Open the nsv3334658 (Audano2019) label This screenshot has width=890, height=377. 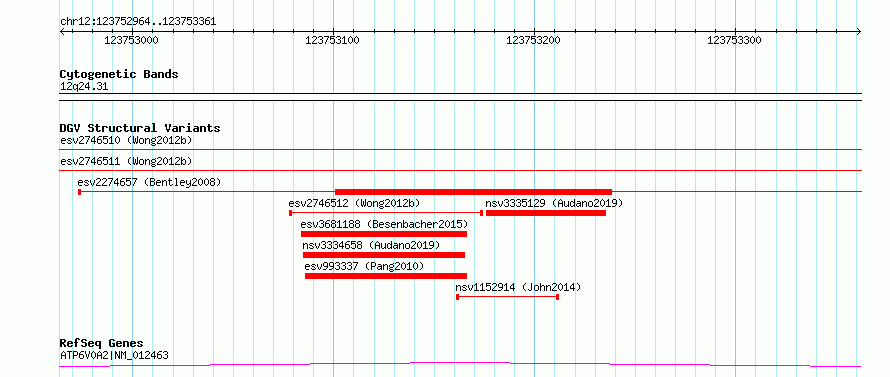(371, 245)
